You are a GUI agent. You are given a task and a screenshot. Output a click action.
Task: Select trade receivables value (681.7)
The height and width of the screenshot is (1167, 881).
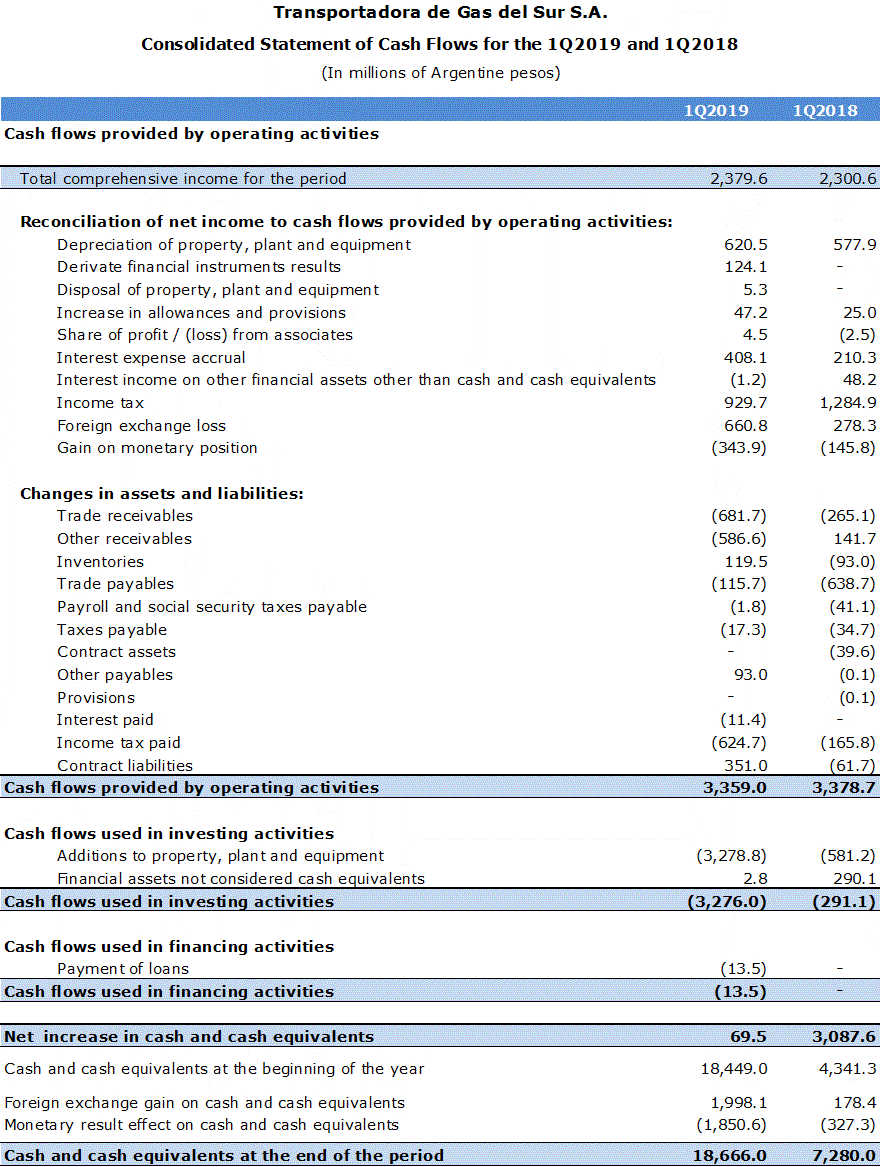point(739,516)
